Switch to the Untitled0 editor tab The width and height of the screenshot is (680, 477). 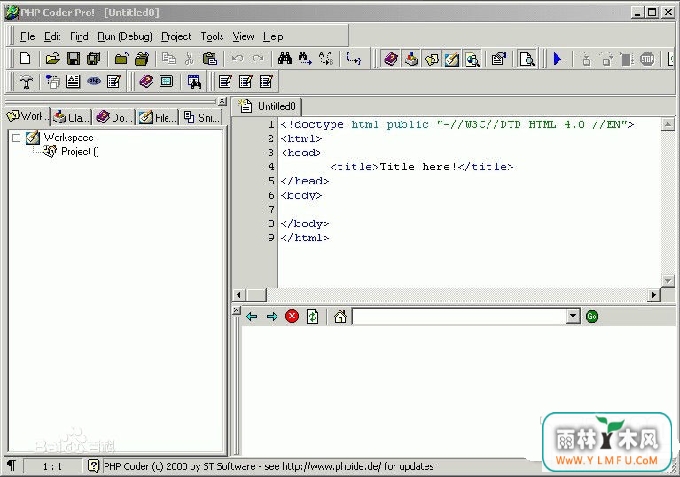pos(268,106)
